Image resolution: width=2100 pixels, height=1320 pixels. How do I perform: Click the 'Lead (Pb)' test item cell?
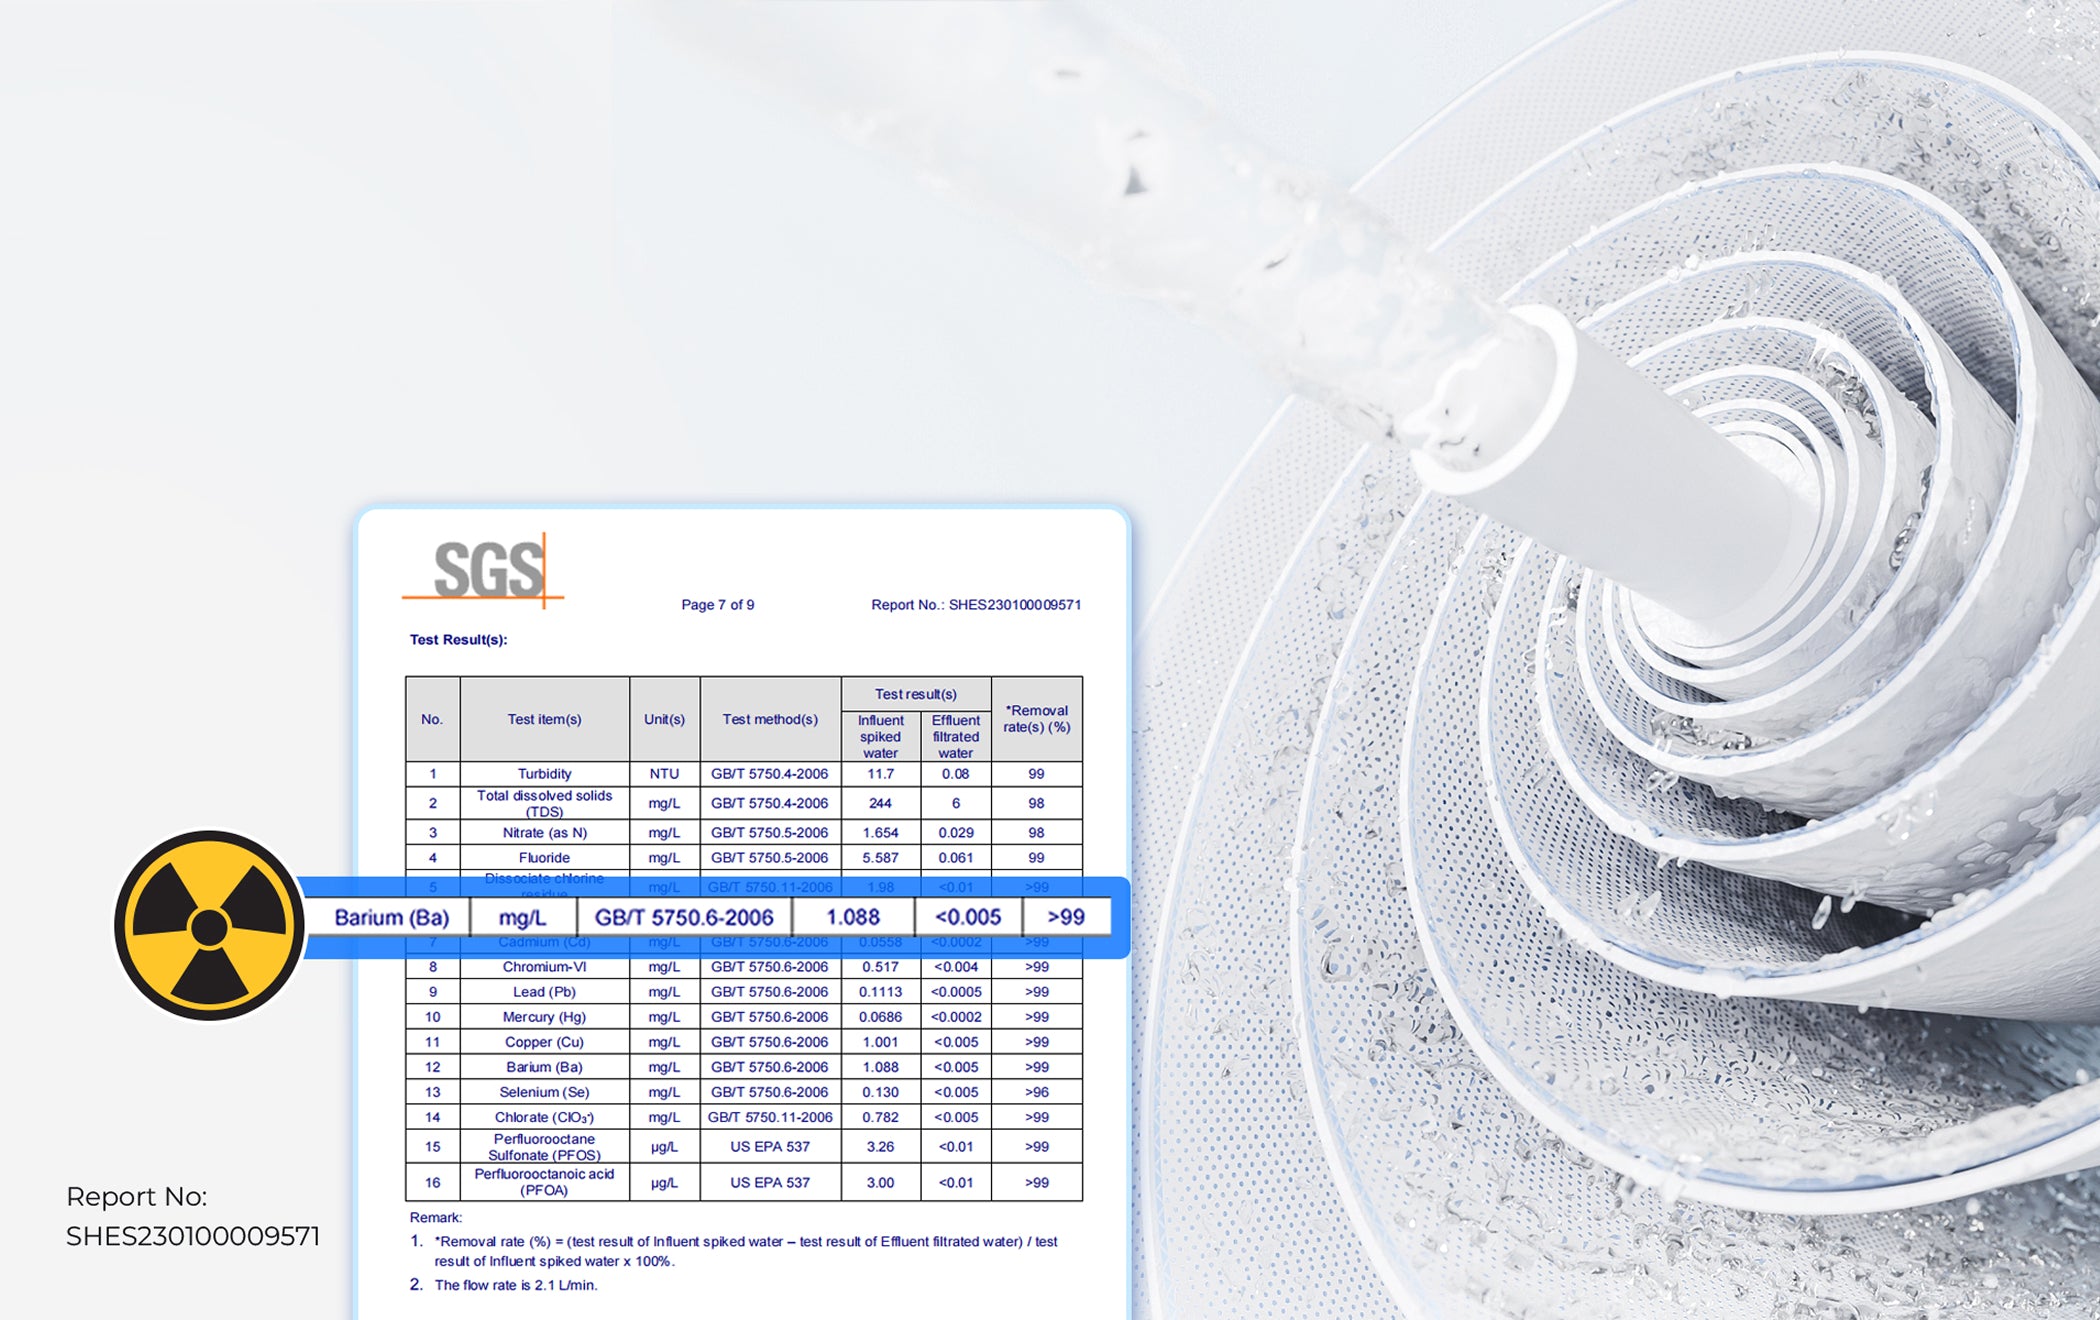point(544,992)
